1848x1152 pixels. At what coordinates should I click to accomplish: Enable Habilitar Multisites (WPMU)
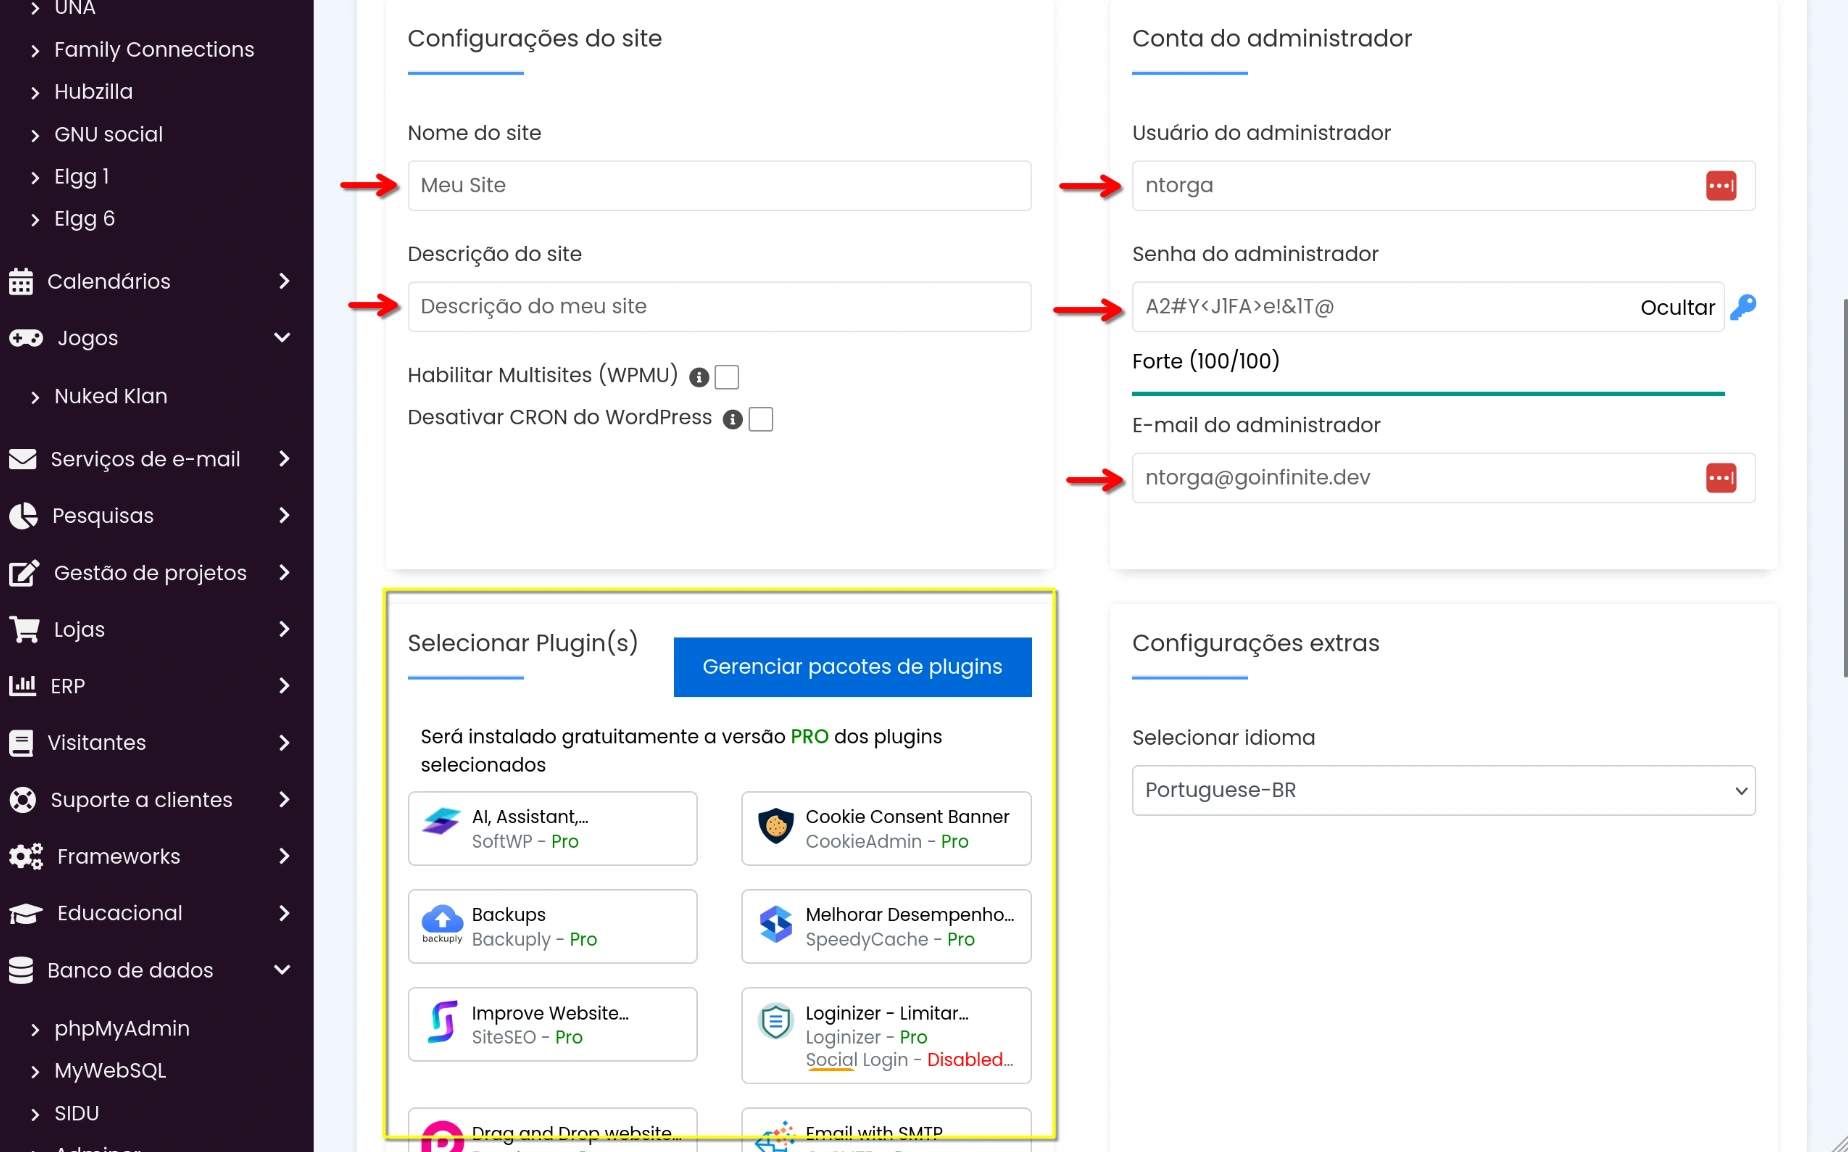coord(727,377)
